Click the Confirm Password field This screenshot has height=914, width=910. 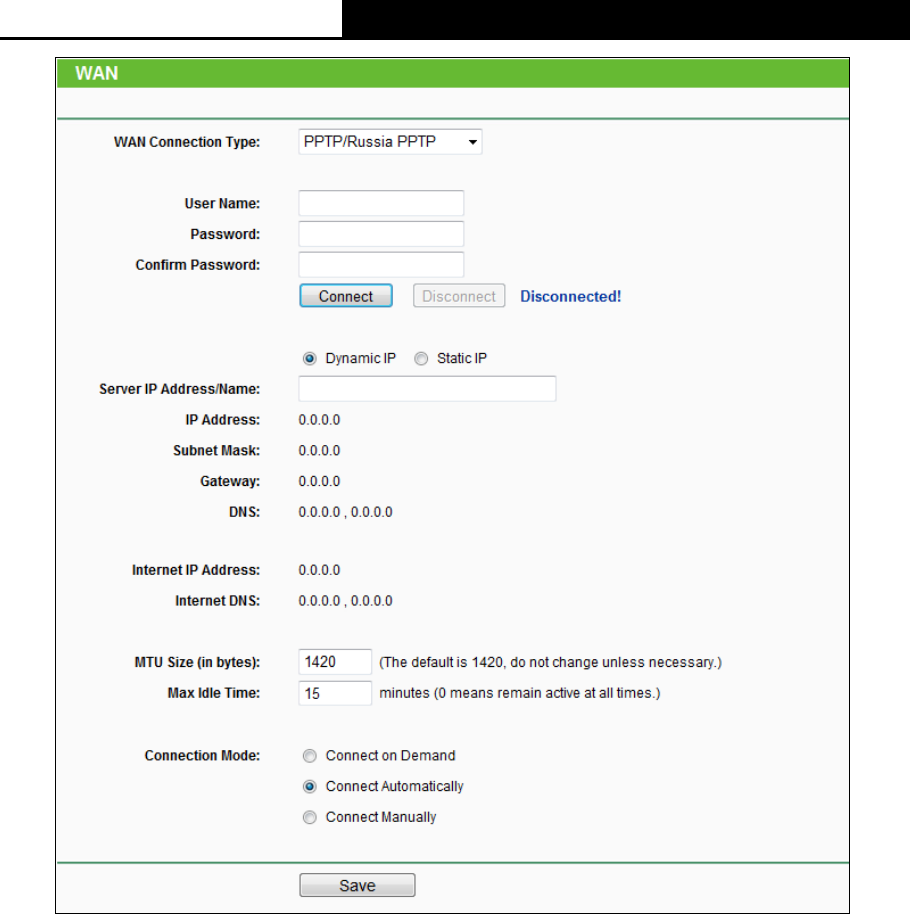pos(381,265)
